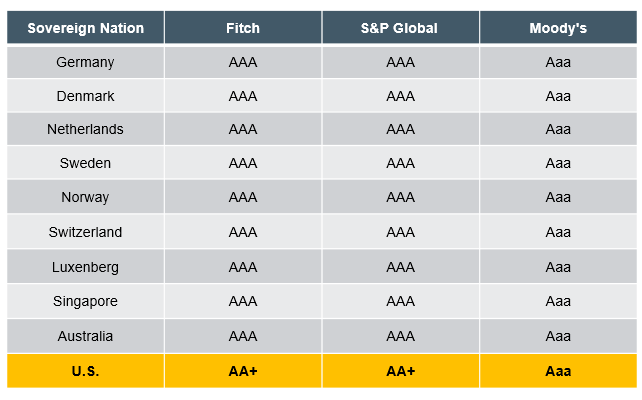Click the U.S. Moody's Aaa rating
The width and height of the screenshot is (642, 400).
point(558,371)
